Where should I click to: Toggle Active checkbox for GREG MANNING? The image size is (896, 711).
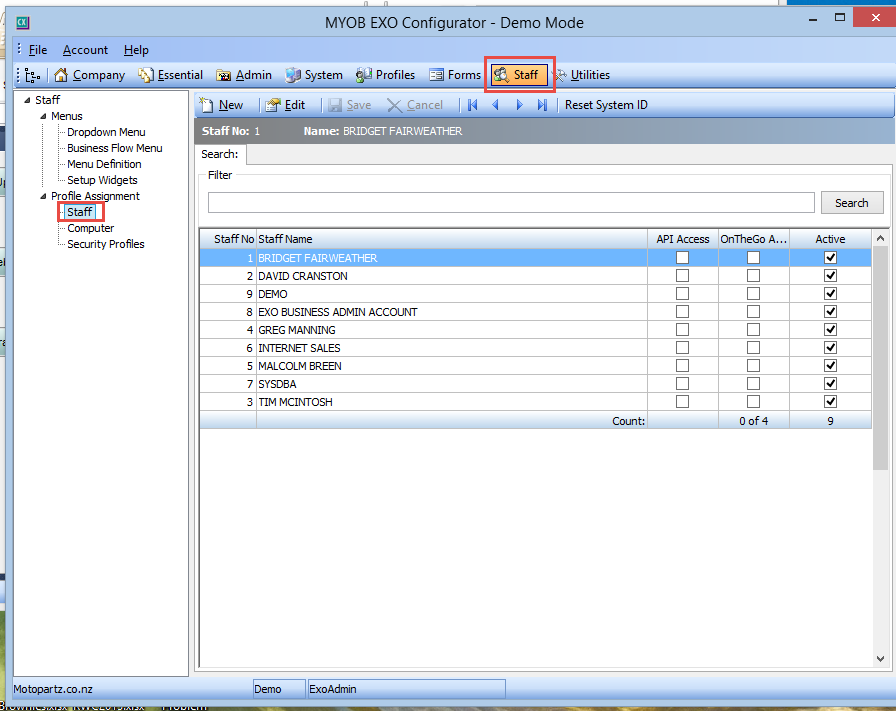[x=830, y=330]
